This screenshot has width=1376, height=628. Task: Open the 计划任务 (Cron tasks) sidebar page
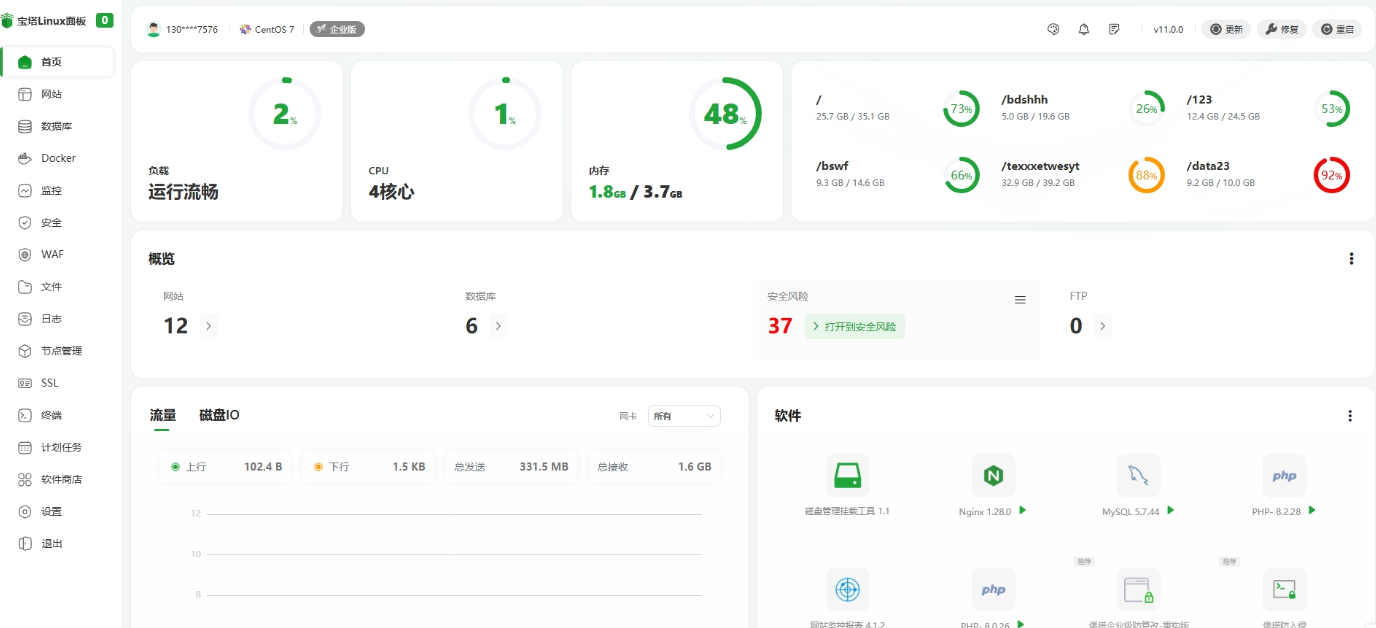click(x=58, y=447)
